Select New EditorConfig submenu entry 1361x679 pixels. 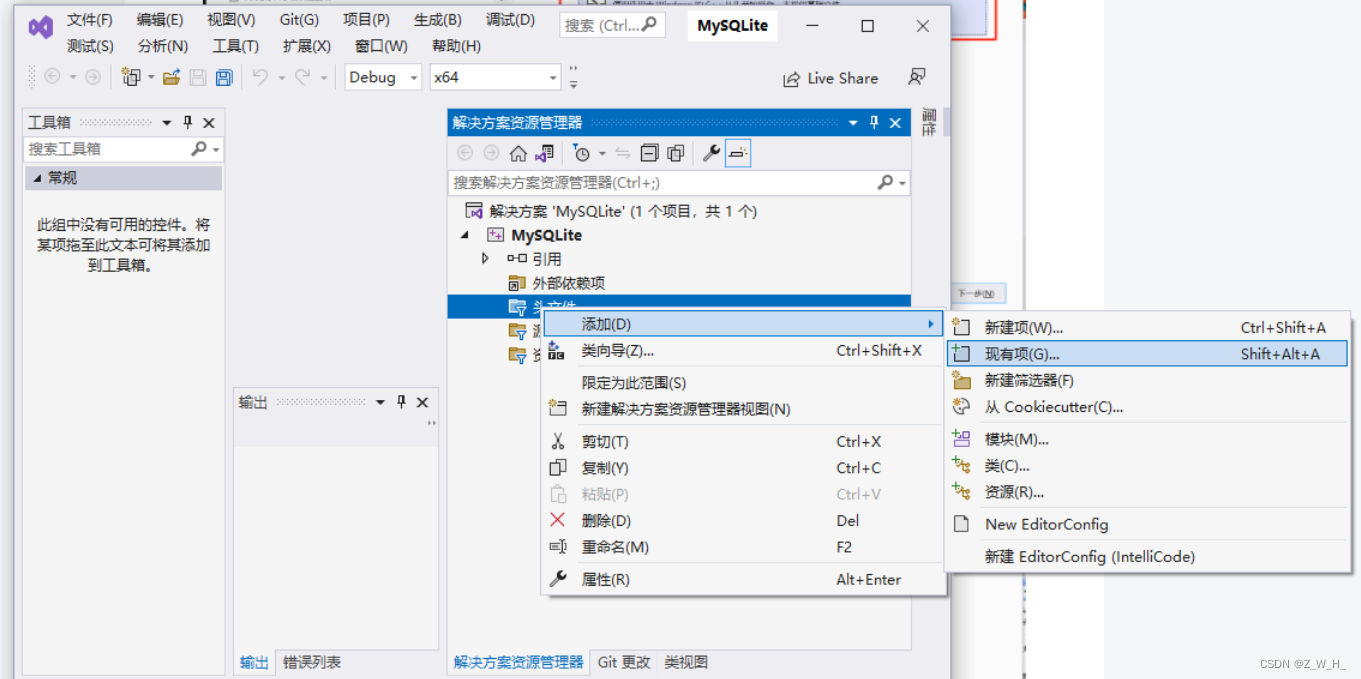point(1146,524)
